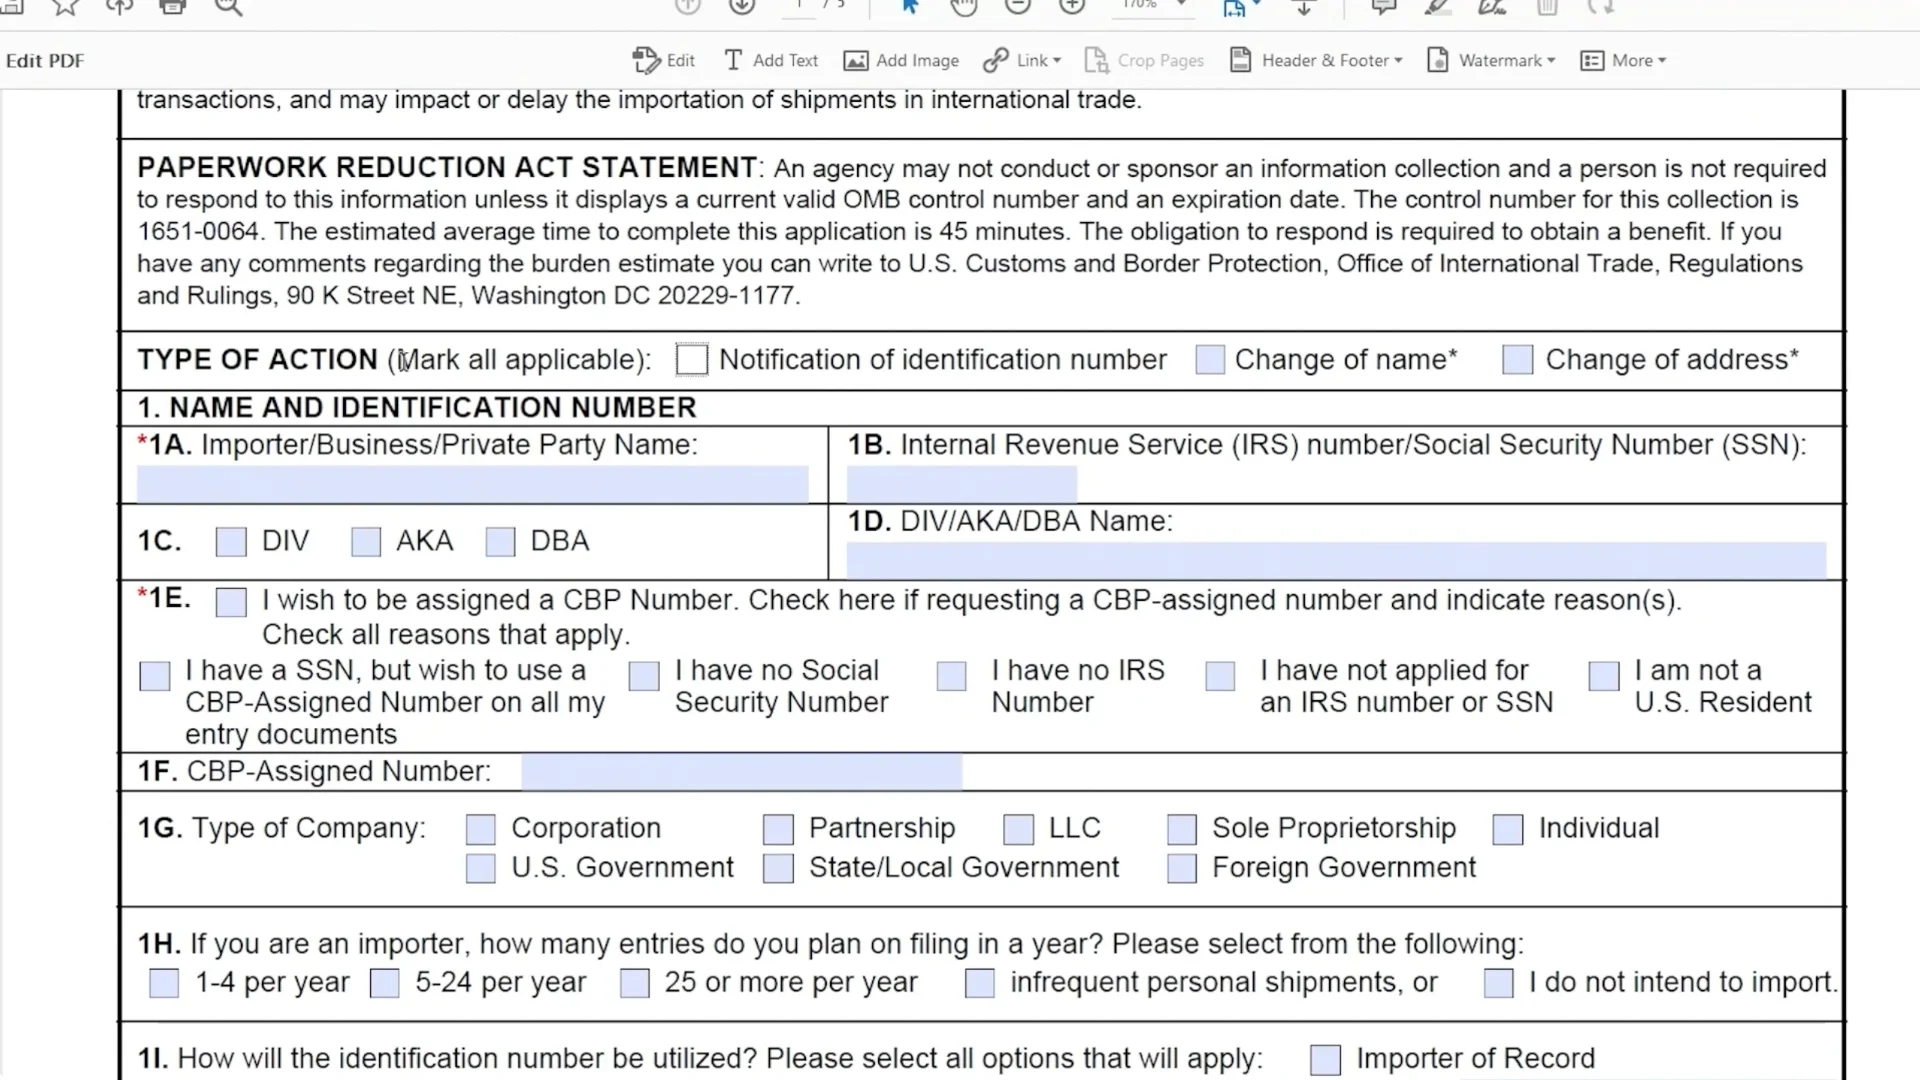Click the magnifier search icon
1920x1080 pixels.
(228, 7)
